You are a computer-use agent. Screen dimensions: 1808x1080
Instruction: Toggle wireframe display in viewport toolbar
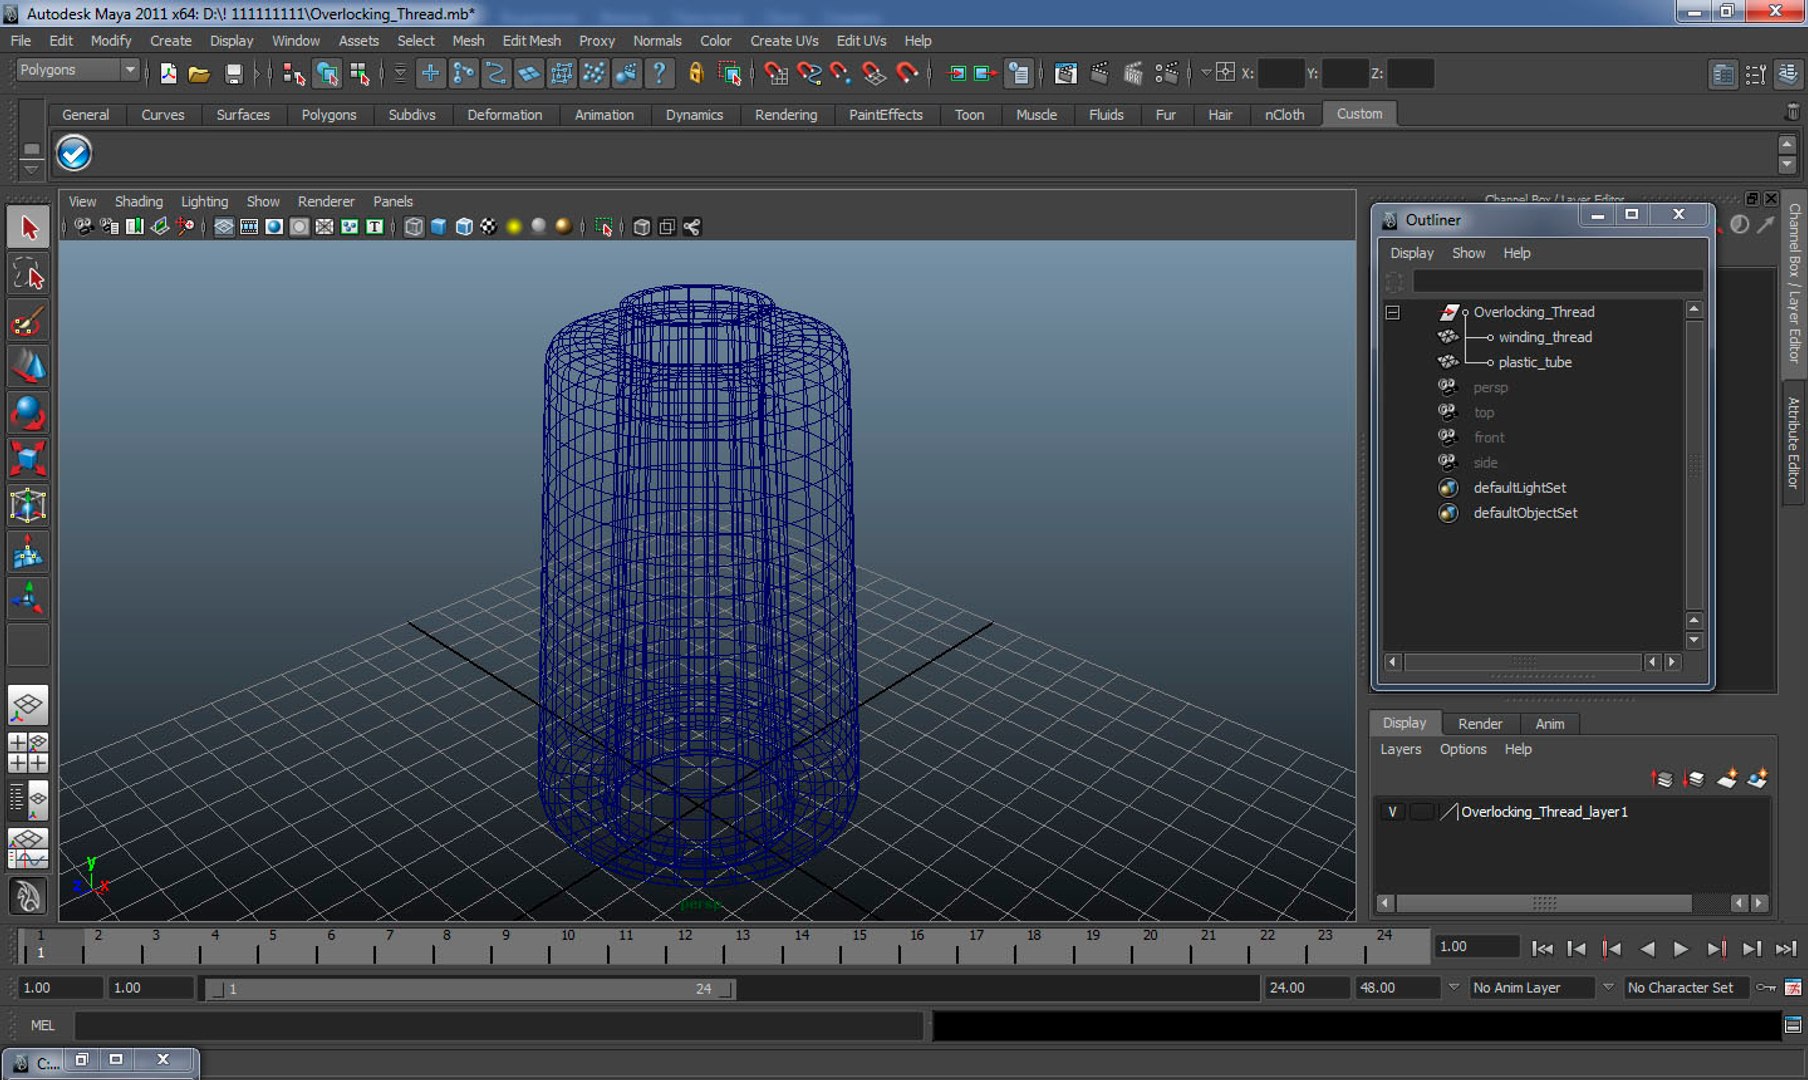coord(414,227)
